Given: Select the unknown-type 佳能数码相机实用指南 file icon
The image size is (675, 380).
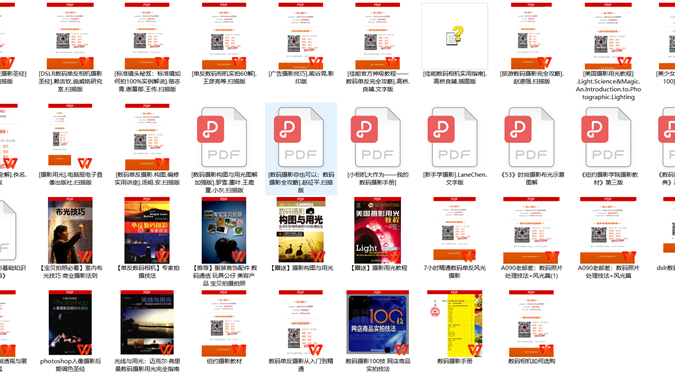Looking at the screenshot, I should pyautogui.click(x=455, y=36).
